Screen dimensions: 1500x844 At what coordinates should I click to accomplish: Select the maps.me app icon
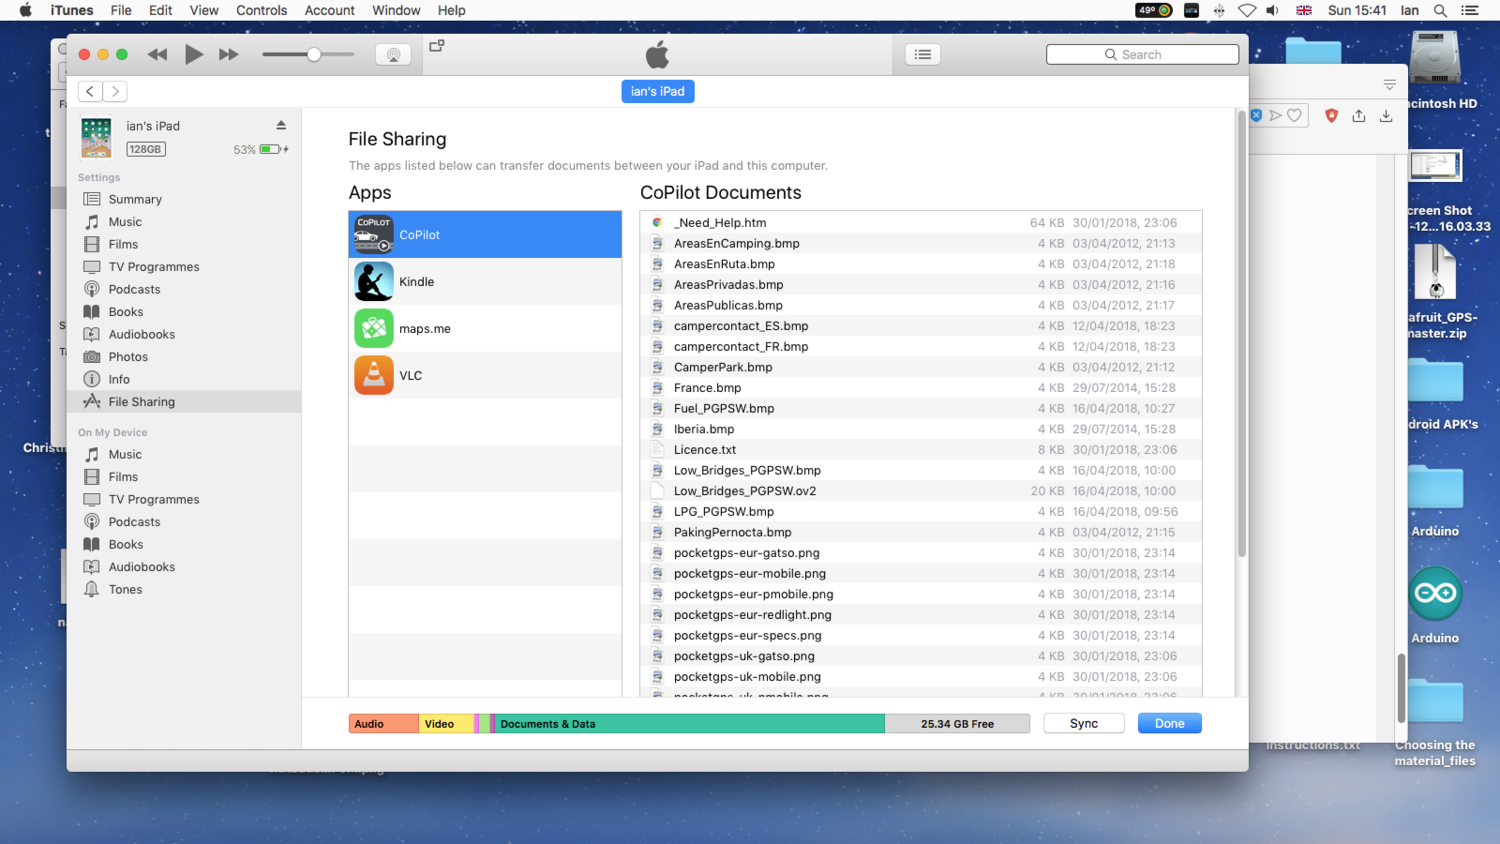coord(373,328)
